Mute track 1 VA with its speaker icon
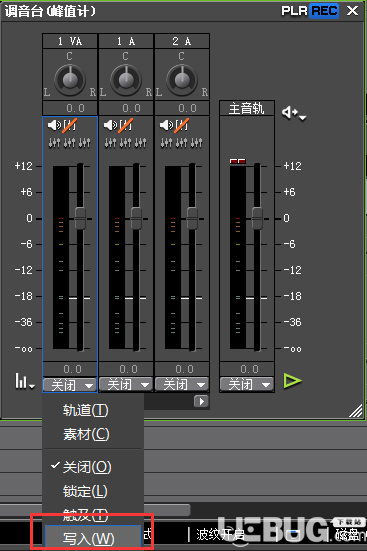Screen dimensions: 367x551 pyautogui.click(x=54, y=125)
